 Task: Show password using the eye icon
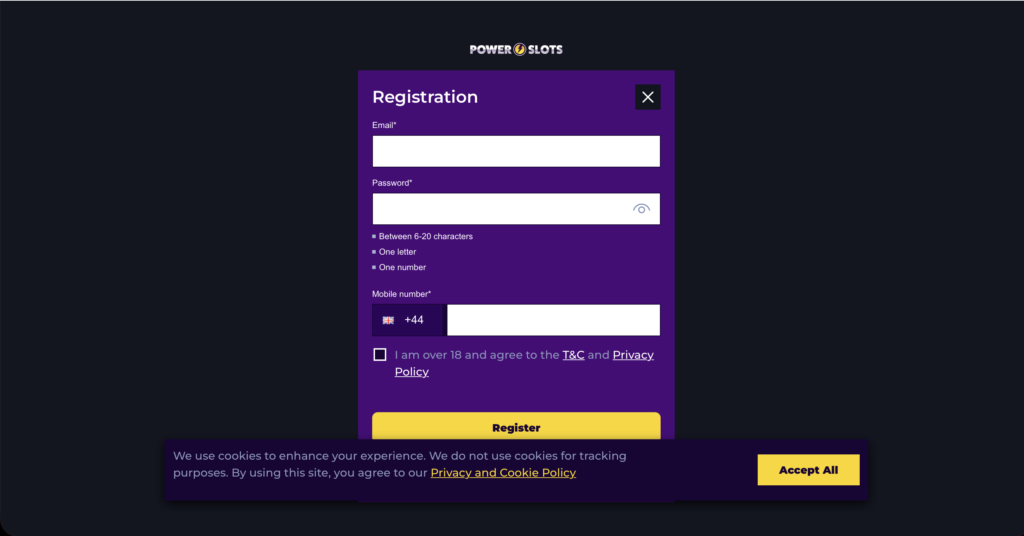(x=641, y=209)
